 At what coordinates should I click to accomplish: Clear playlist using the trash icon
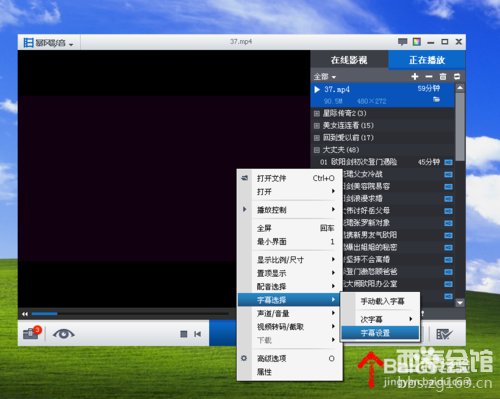tap(443, 76)
